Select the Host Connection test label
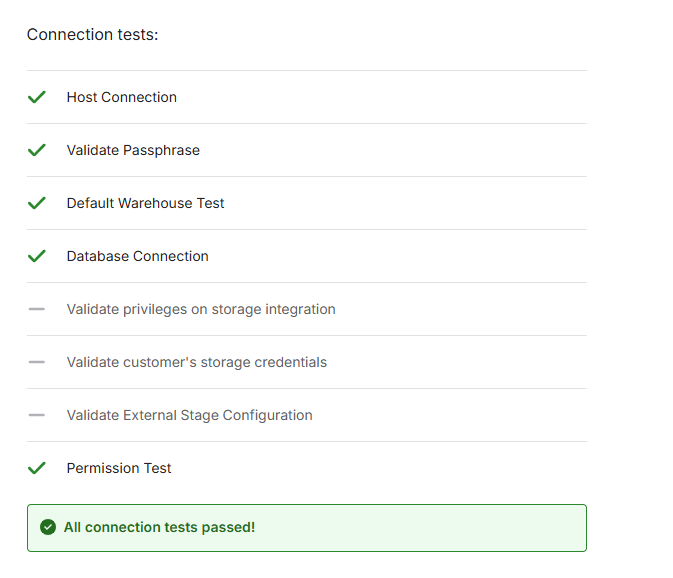 [122, 97]
